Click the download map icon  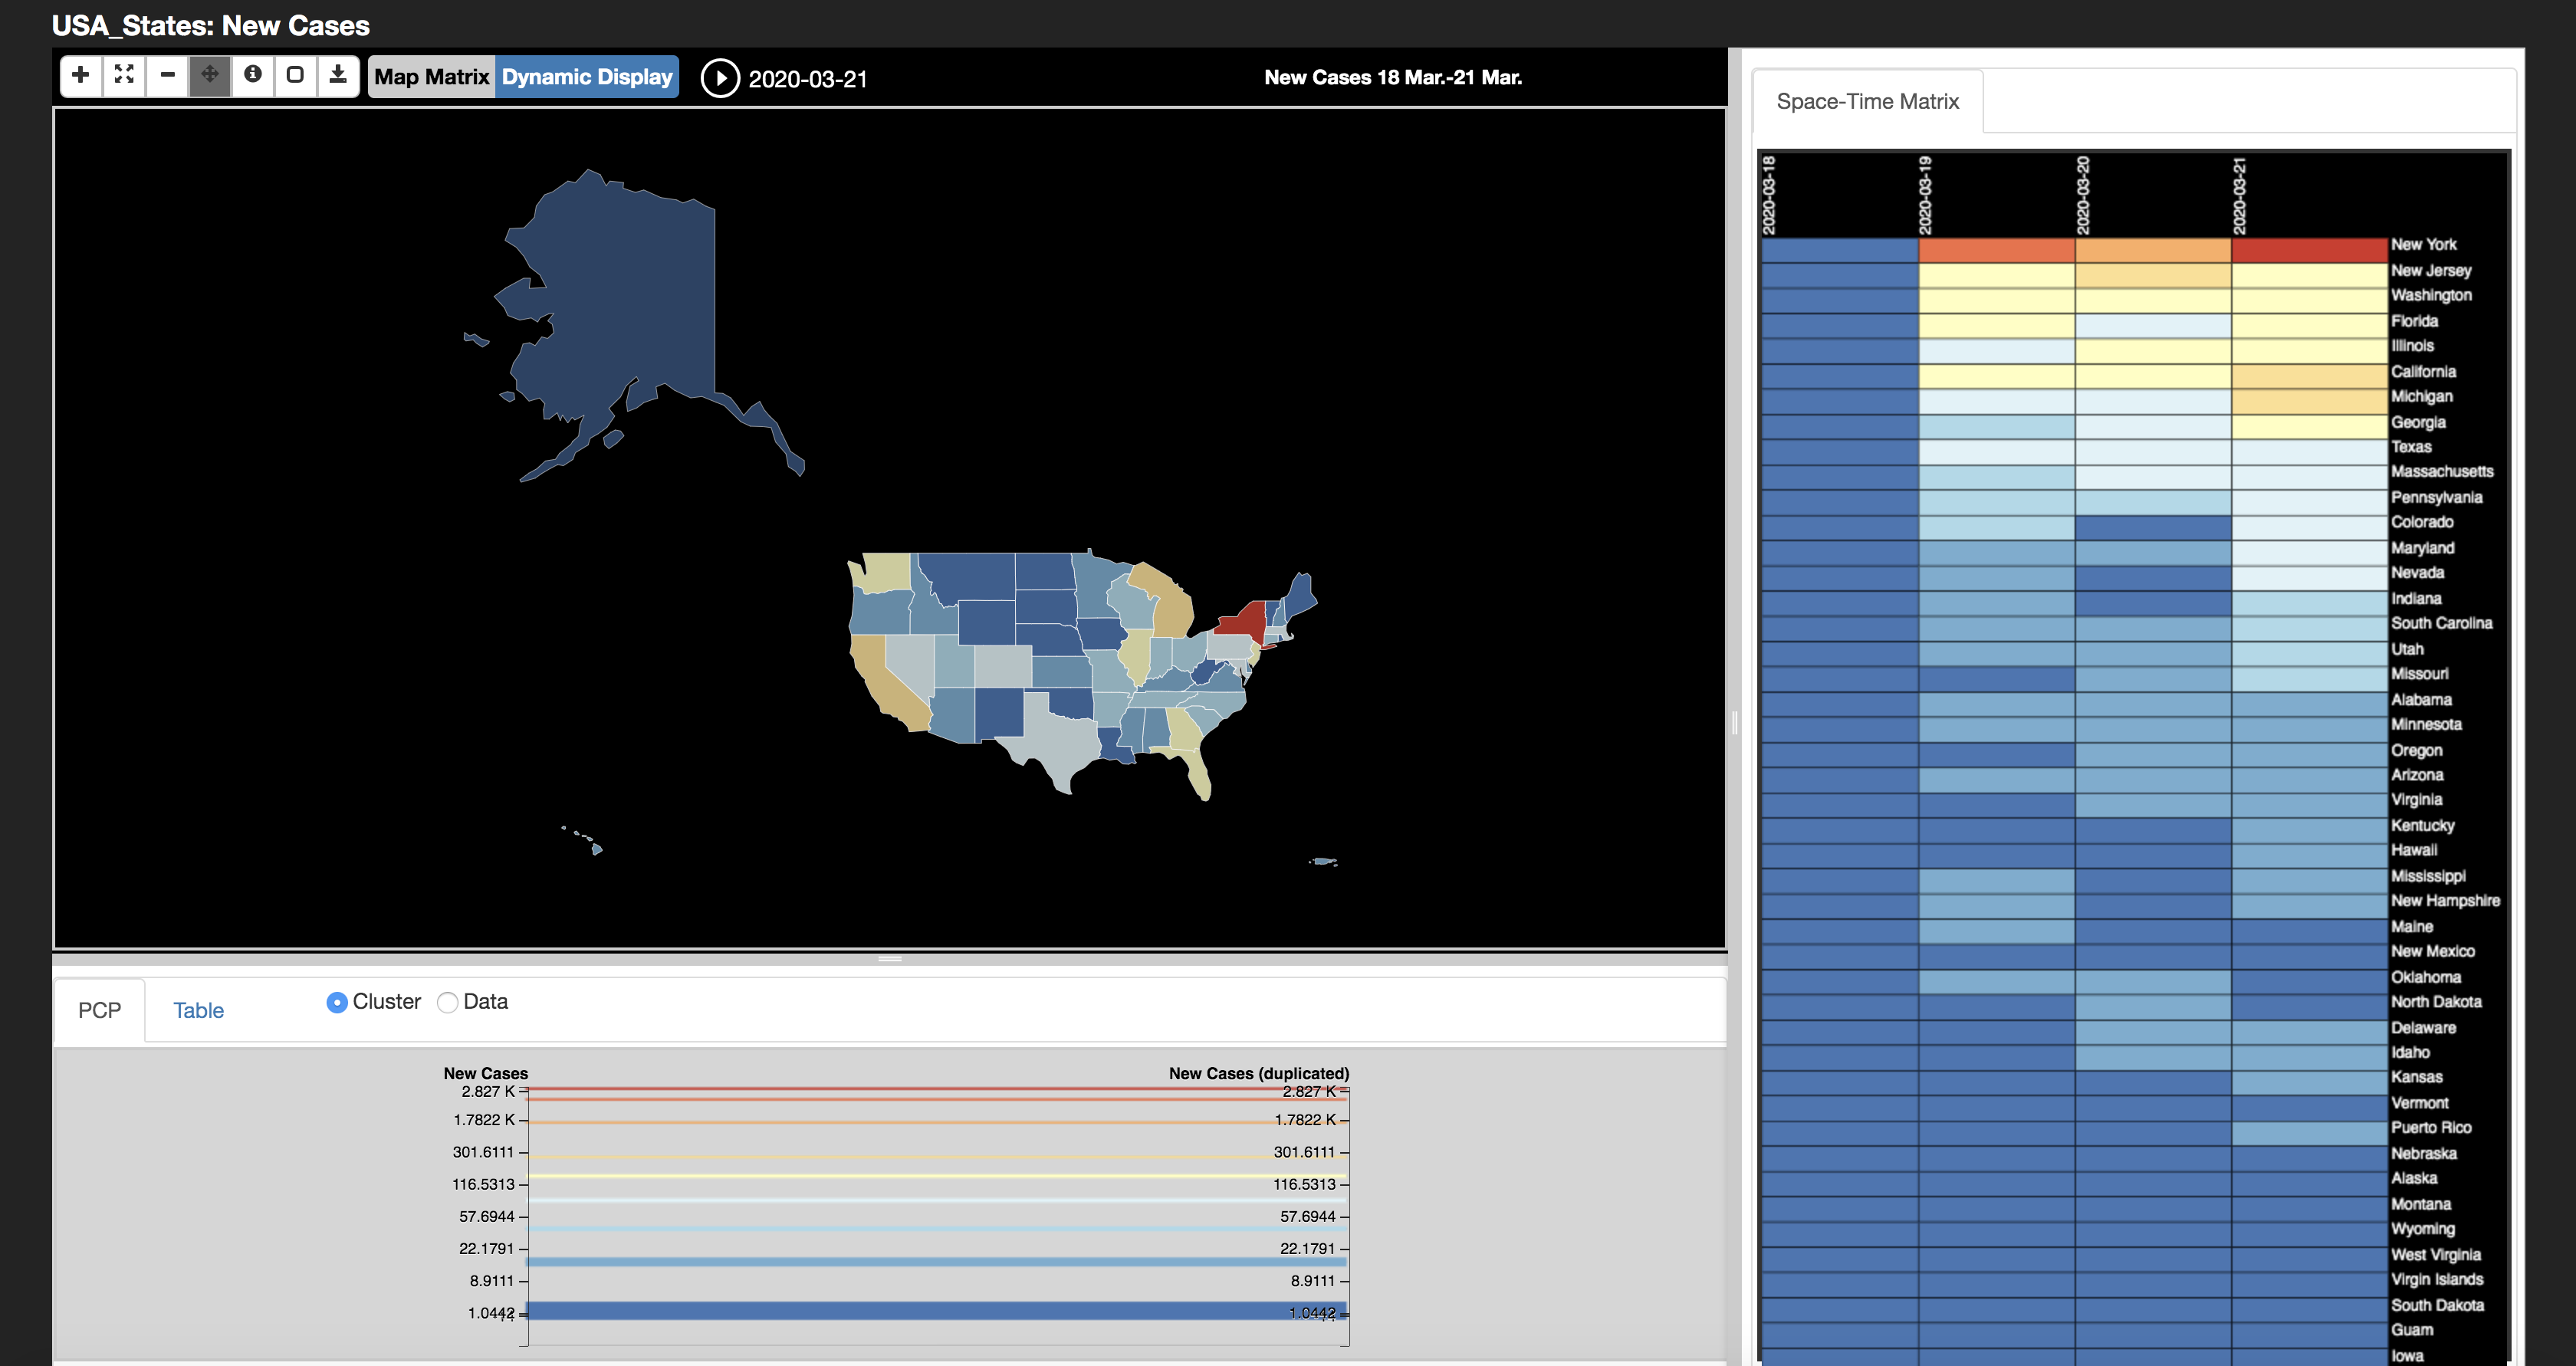[x=338, y=75]
